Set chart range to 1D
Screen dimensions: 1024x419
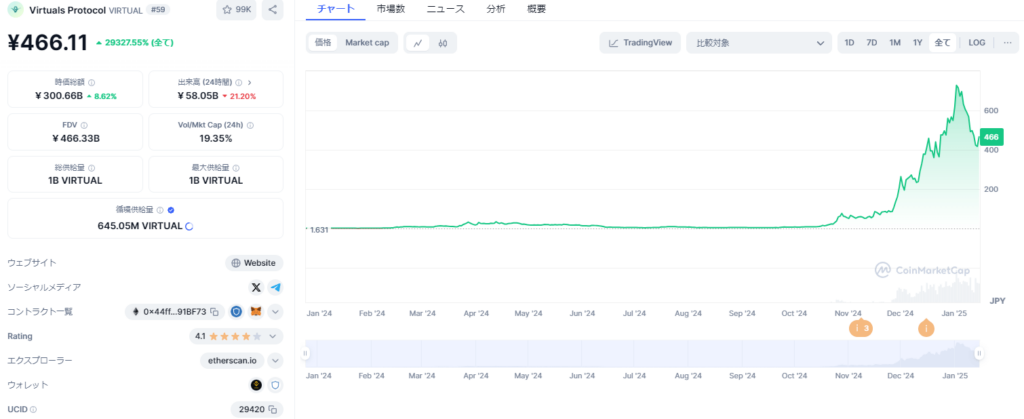coord(849,43)
